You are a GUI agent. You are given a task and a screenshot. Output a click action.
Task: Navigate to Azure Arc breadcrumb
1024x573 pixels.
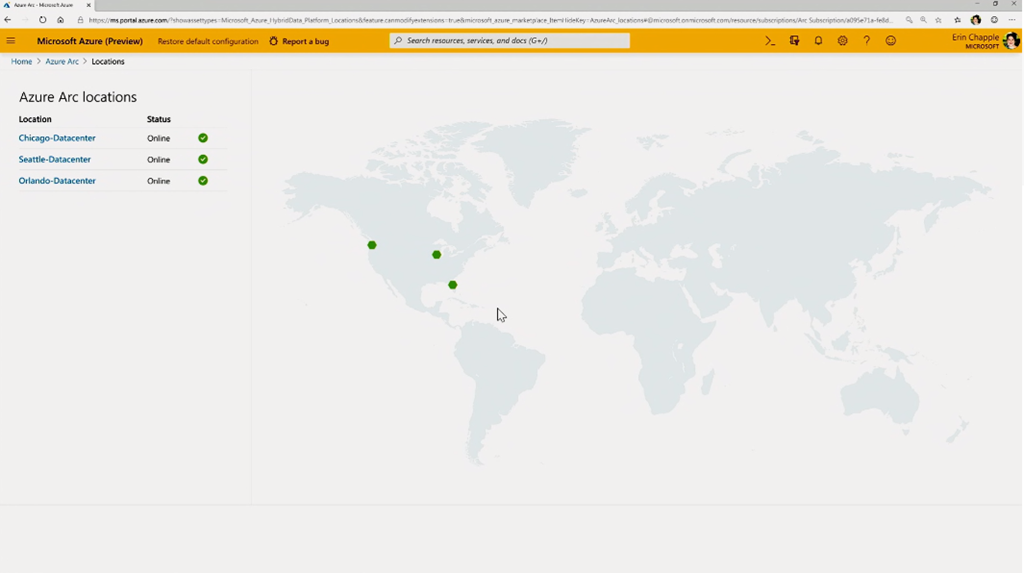(62, 62)
